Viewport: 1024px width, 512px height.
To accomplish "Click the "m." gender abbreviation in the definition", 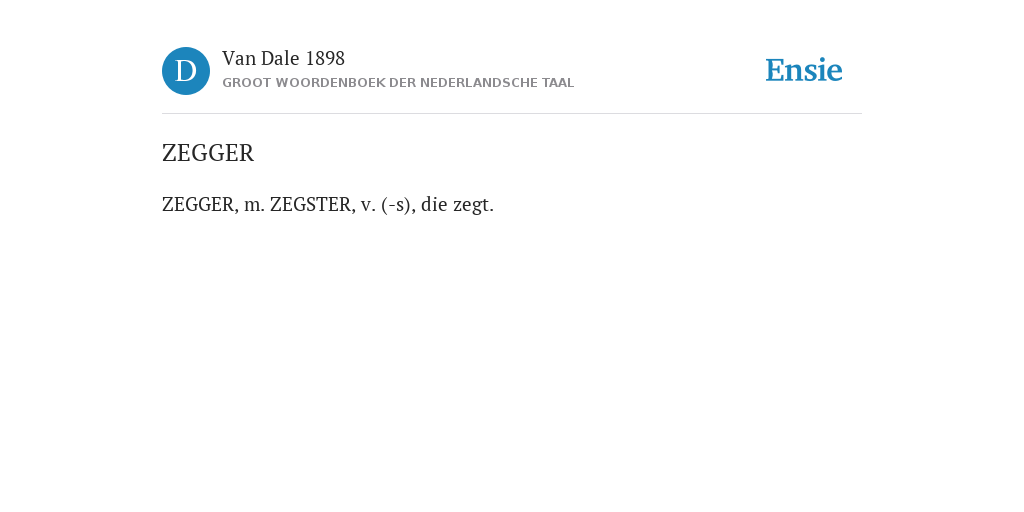I will coord(254,206).
